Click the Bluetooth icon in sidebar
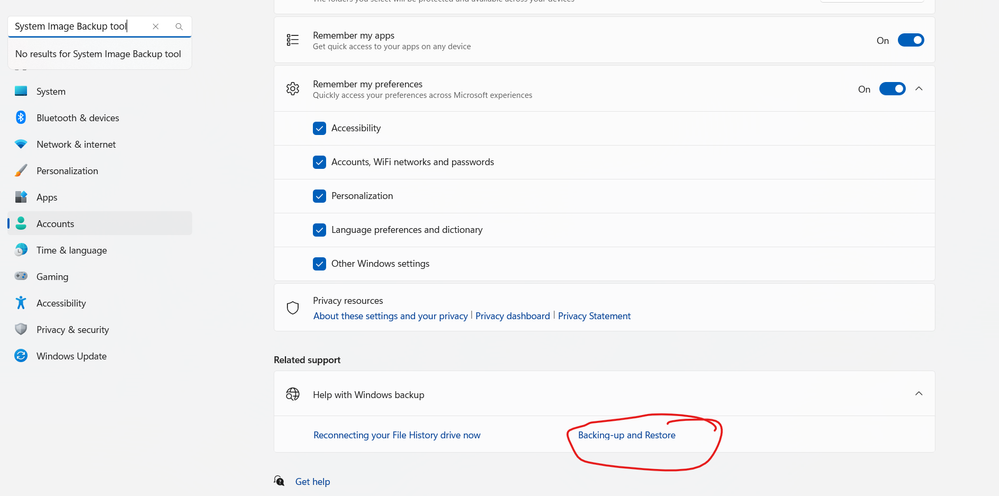The width and height of the screenshot is (999, 496). point(21,118)
